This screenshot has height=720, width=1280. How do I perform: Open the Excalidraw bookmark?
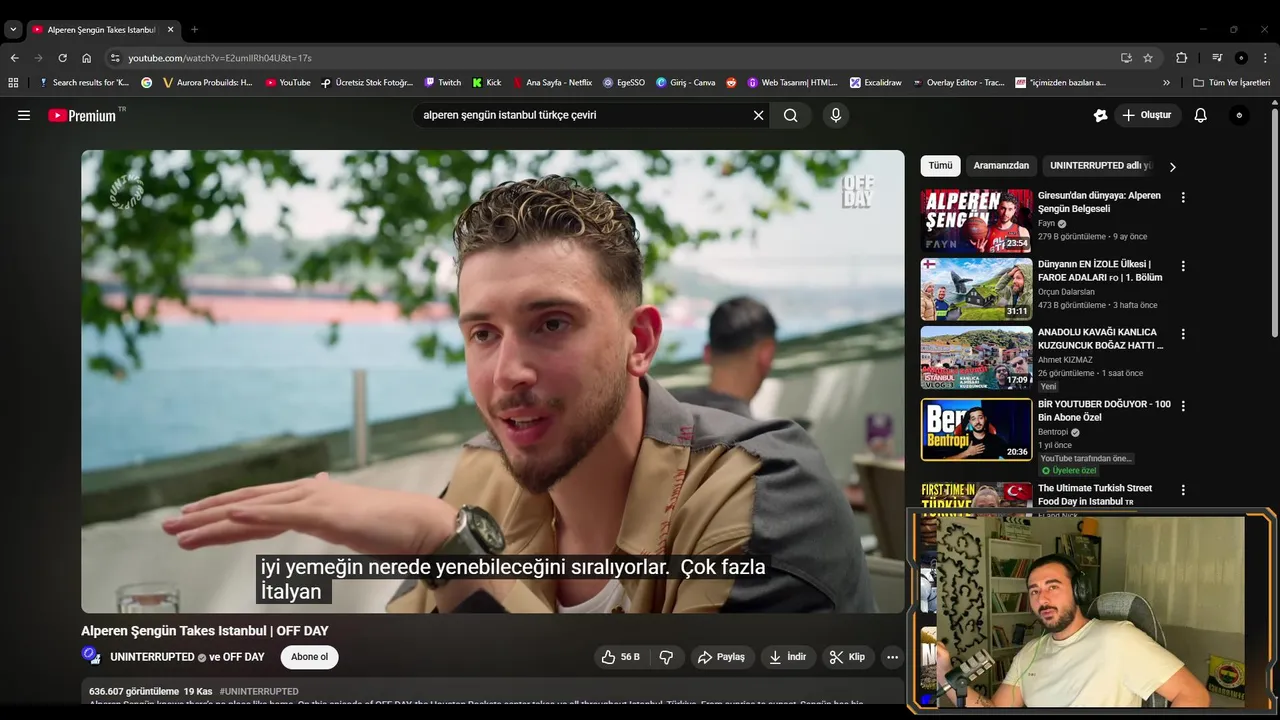(x=876, y=83)
